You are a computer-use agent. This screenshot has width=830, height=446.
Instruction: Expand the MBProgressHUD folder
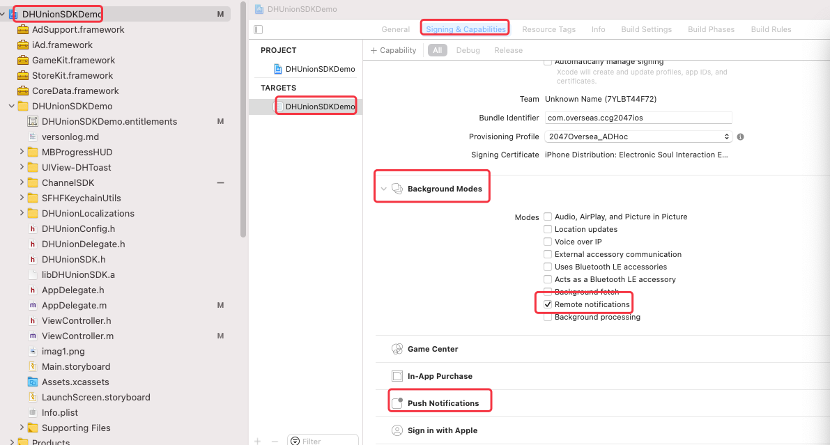point(21,152)
